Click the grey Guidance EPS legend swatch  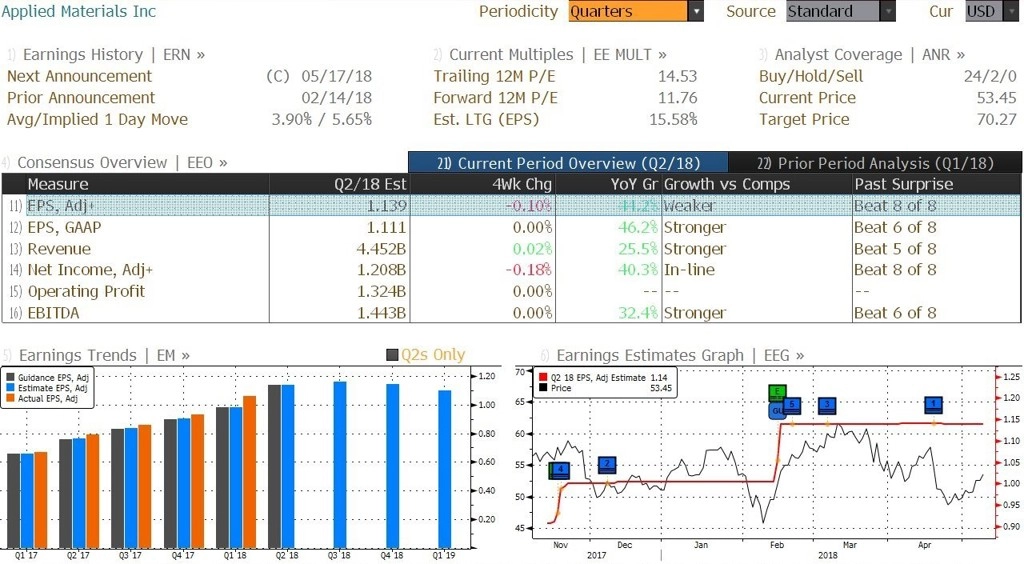coord(10,377)
